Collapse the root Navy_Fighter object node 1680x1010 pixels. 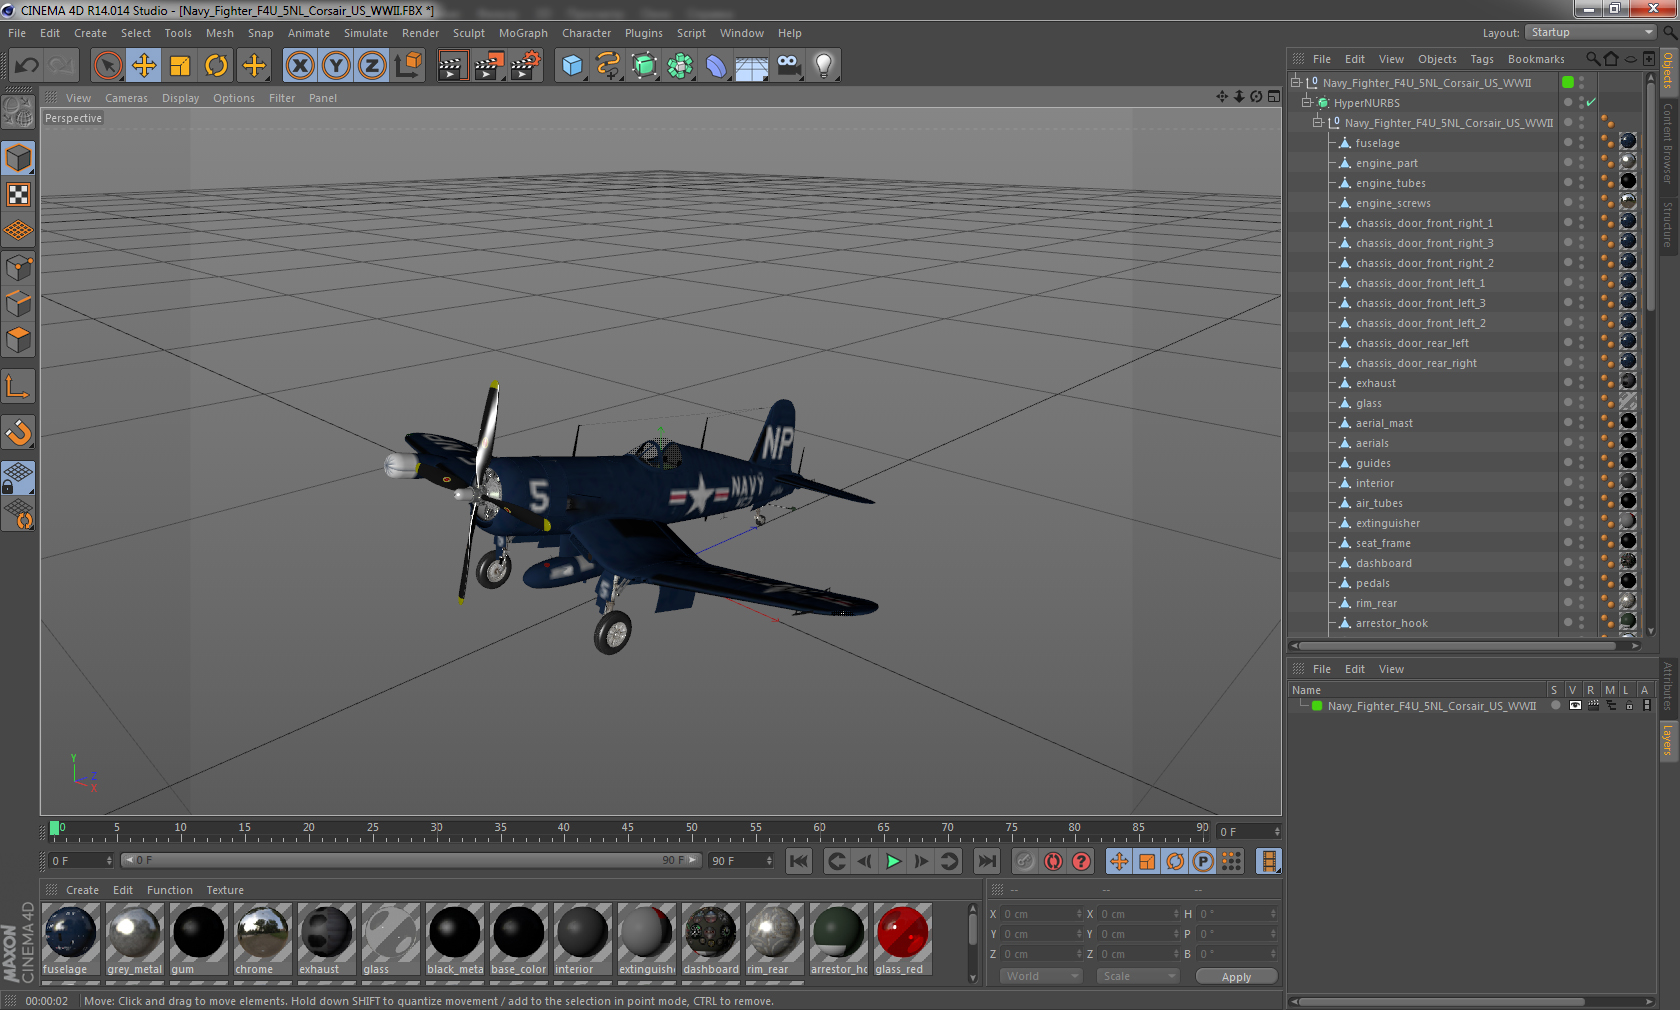point(1295,82)
